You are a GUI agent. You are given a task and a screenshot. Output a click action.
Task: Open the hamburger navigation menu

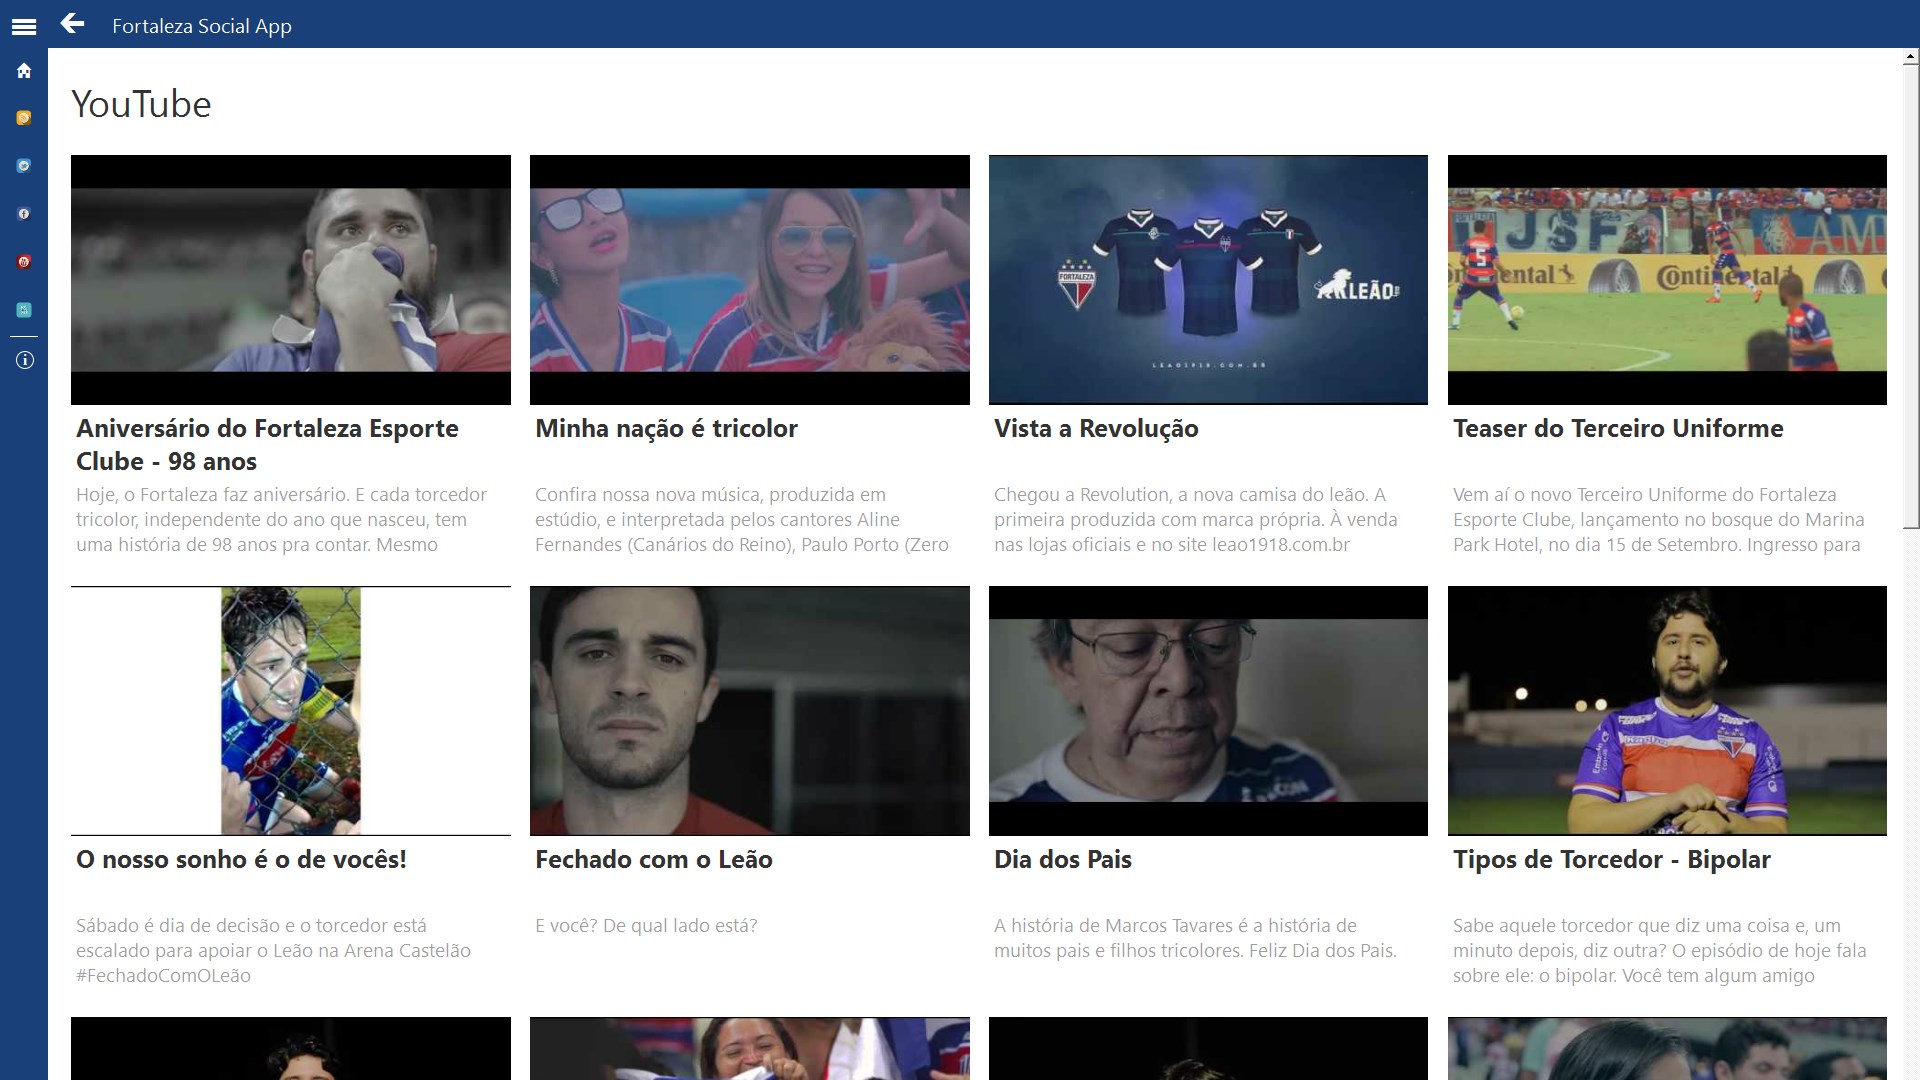point(24,27)
